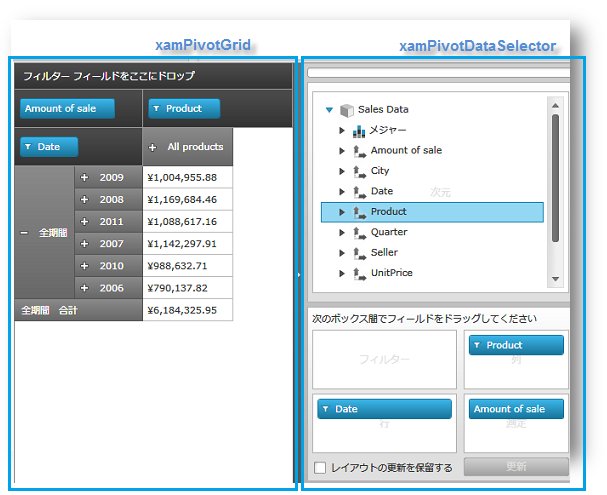Click the filter icon on Date in the rows box
The width and height of the screenshot is (607, 495).
click(326, 409)
